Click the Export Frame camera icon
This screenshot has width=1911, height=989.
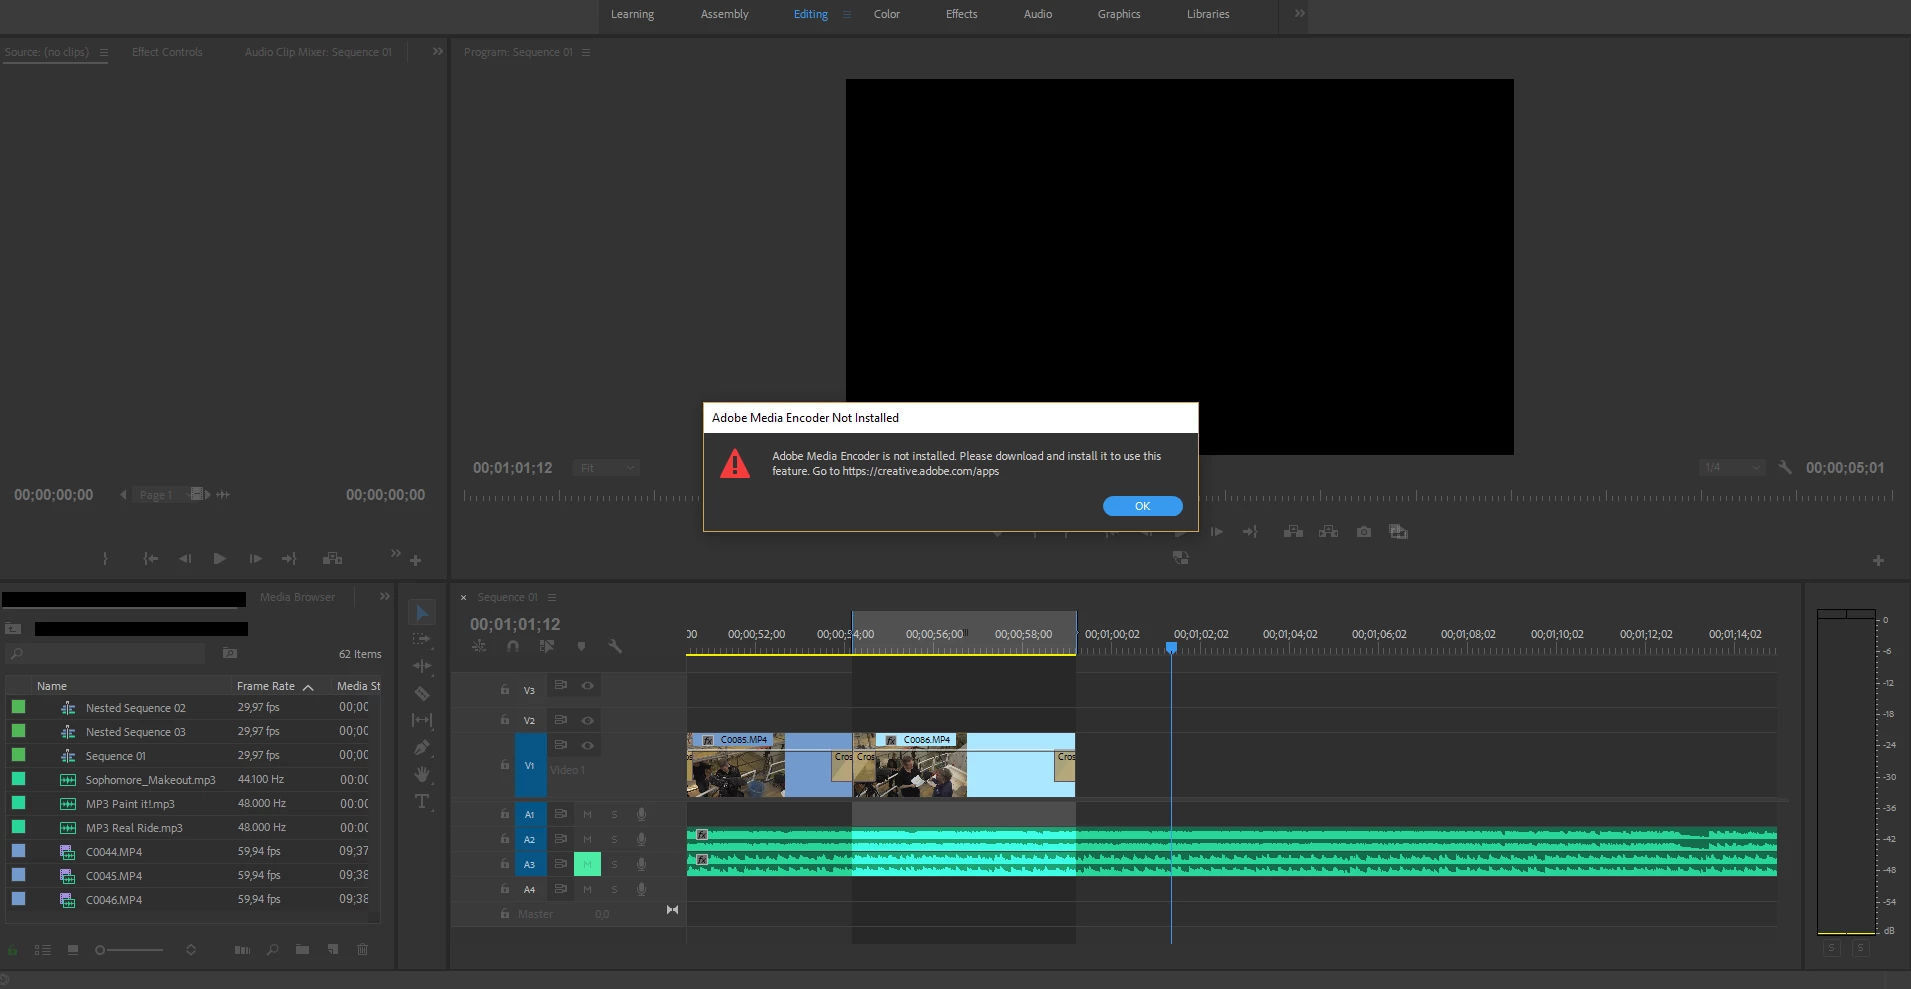pos(1364,532)
